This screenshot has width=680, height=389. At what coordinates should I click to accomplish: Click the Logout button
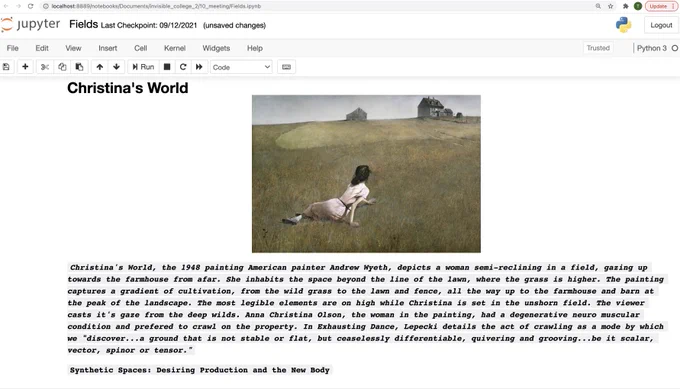tap(661, 25)
